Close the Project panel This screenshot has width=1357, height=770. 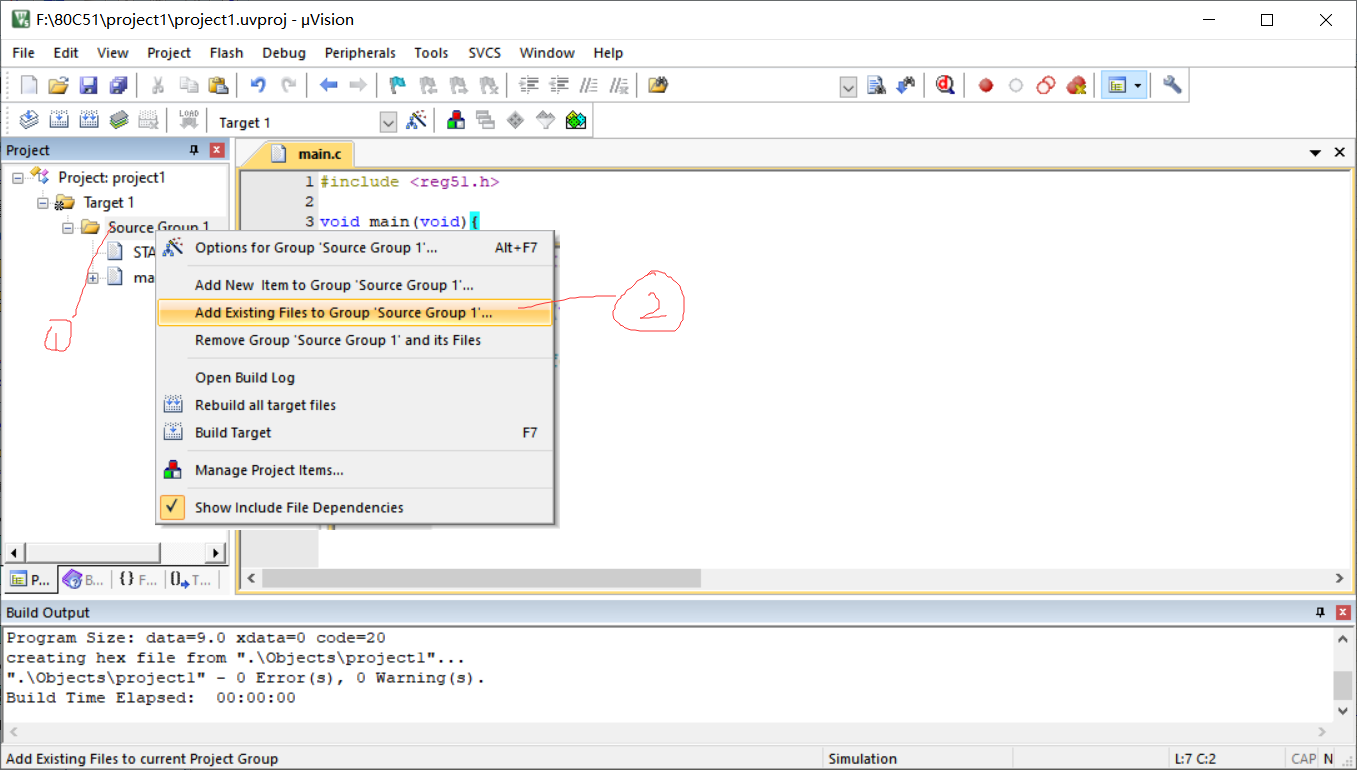click(x=217, y=150)
